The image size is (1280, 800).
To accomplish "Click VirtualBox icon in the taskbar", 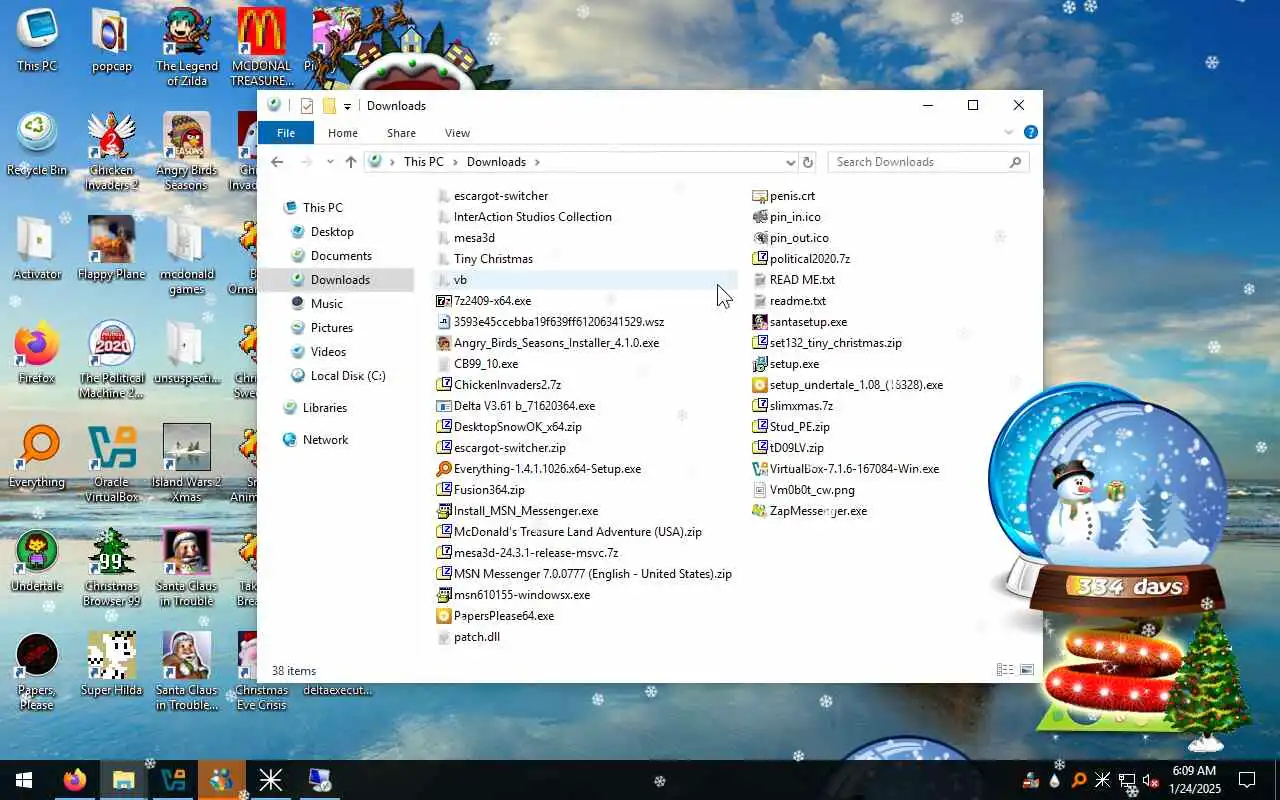I will click(173, 779).
